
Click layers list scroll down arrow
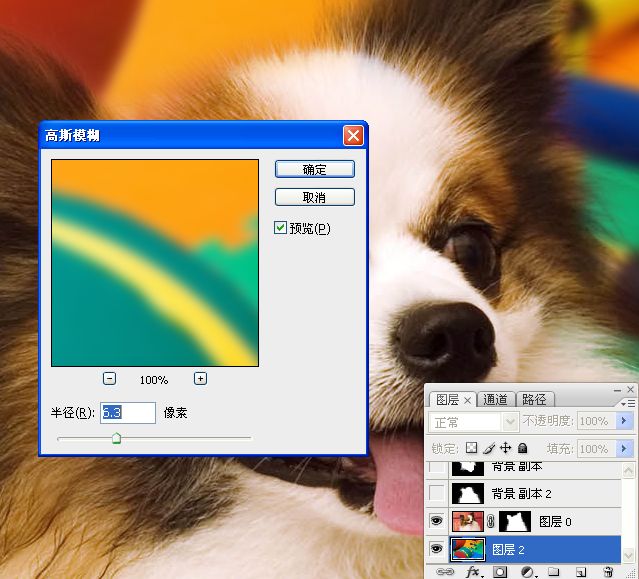tap(628, 555)
